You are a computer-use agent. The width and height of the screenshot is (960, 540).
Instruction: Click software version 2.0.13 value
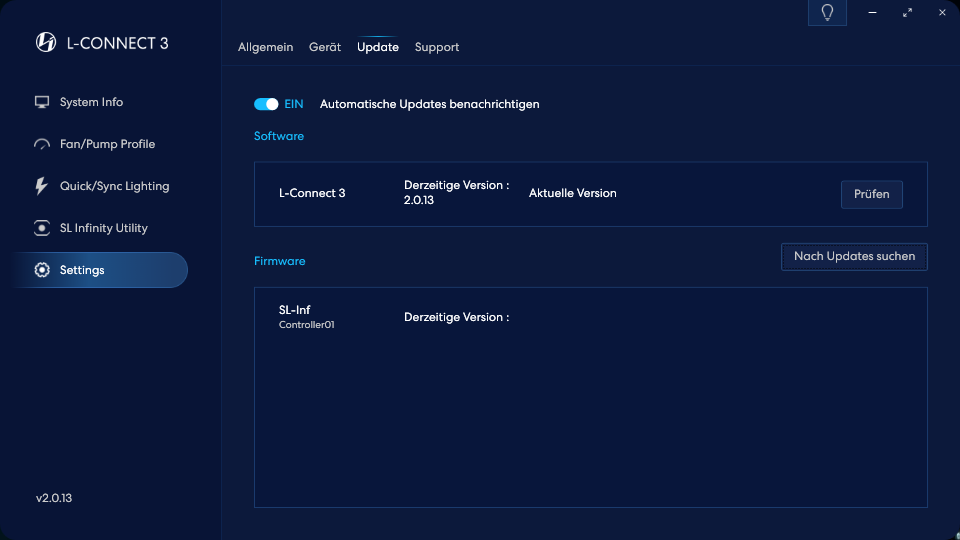pos(418,200)
